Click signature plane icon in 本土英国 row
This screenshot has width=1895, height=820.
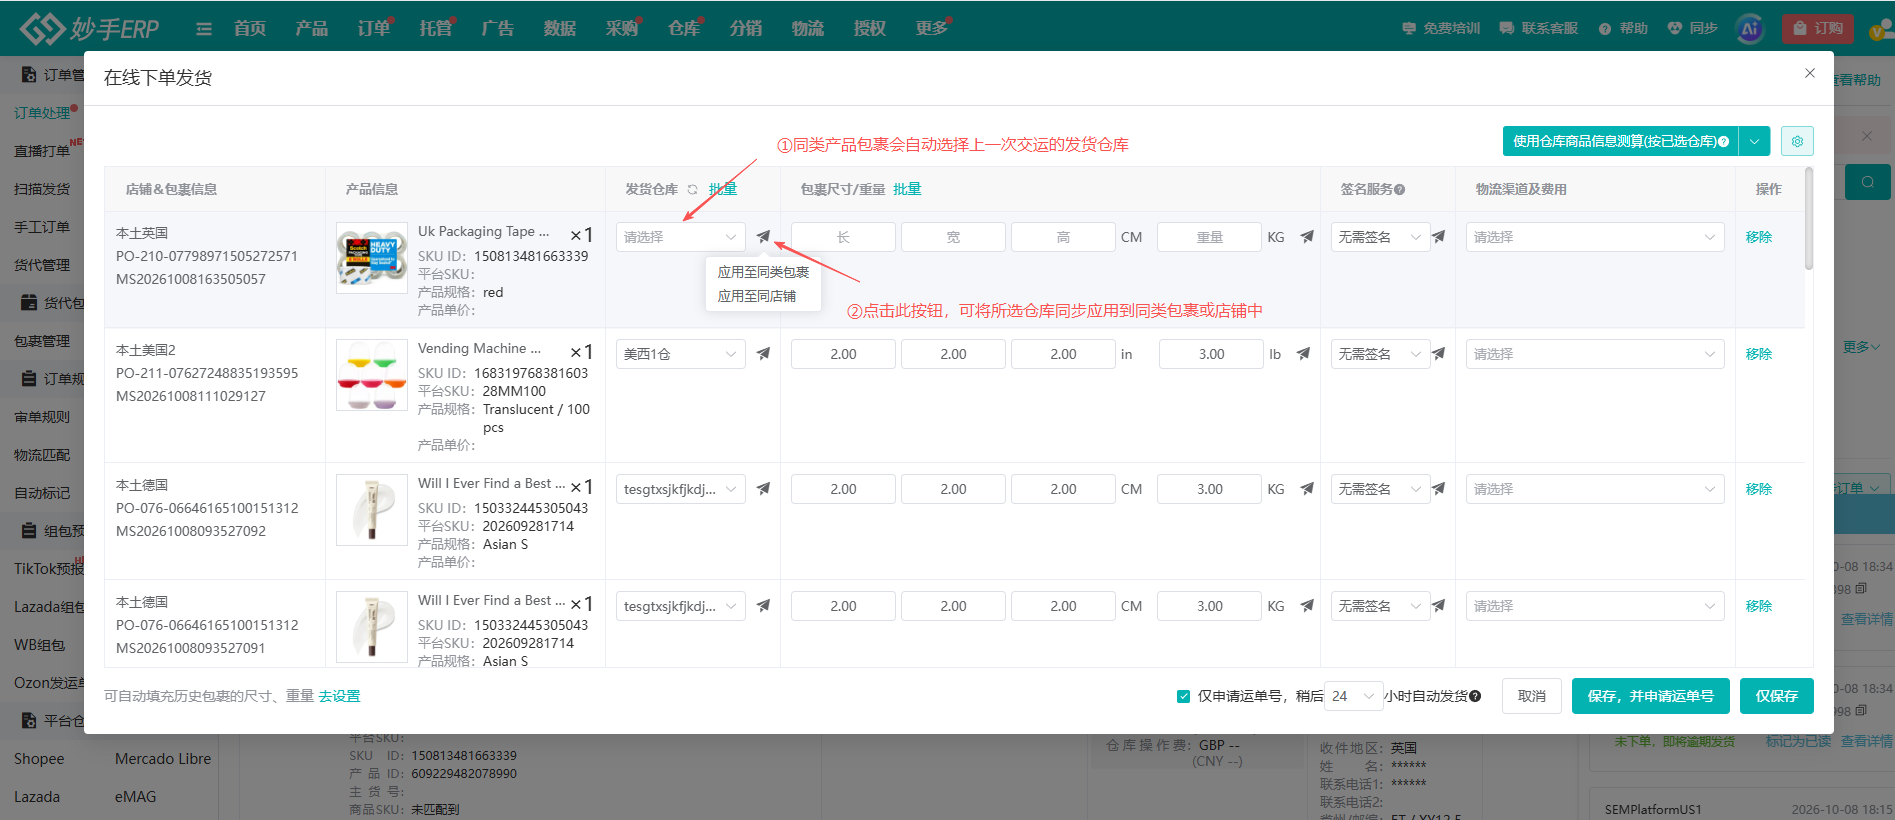(1438, 237)
